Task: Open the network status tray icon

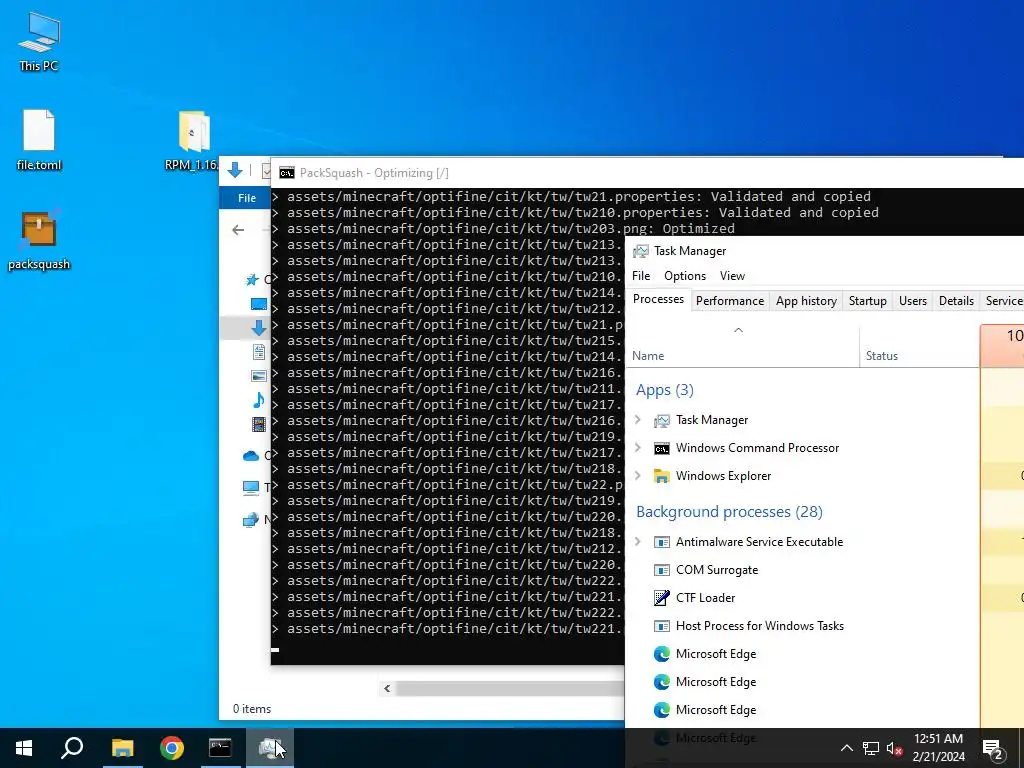Action: coord(871,748)
